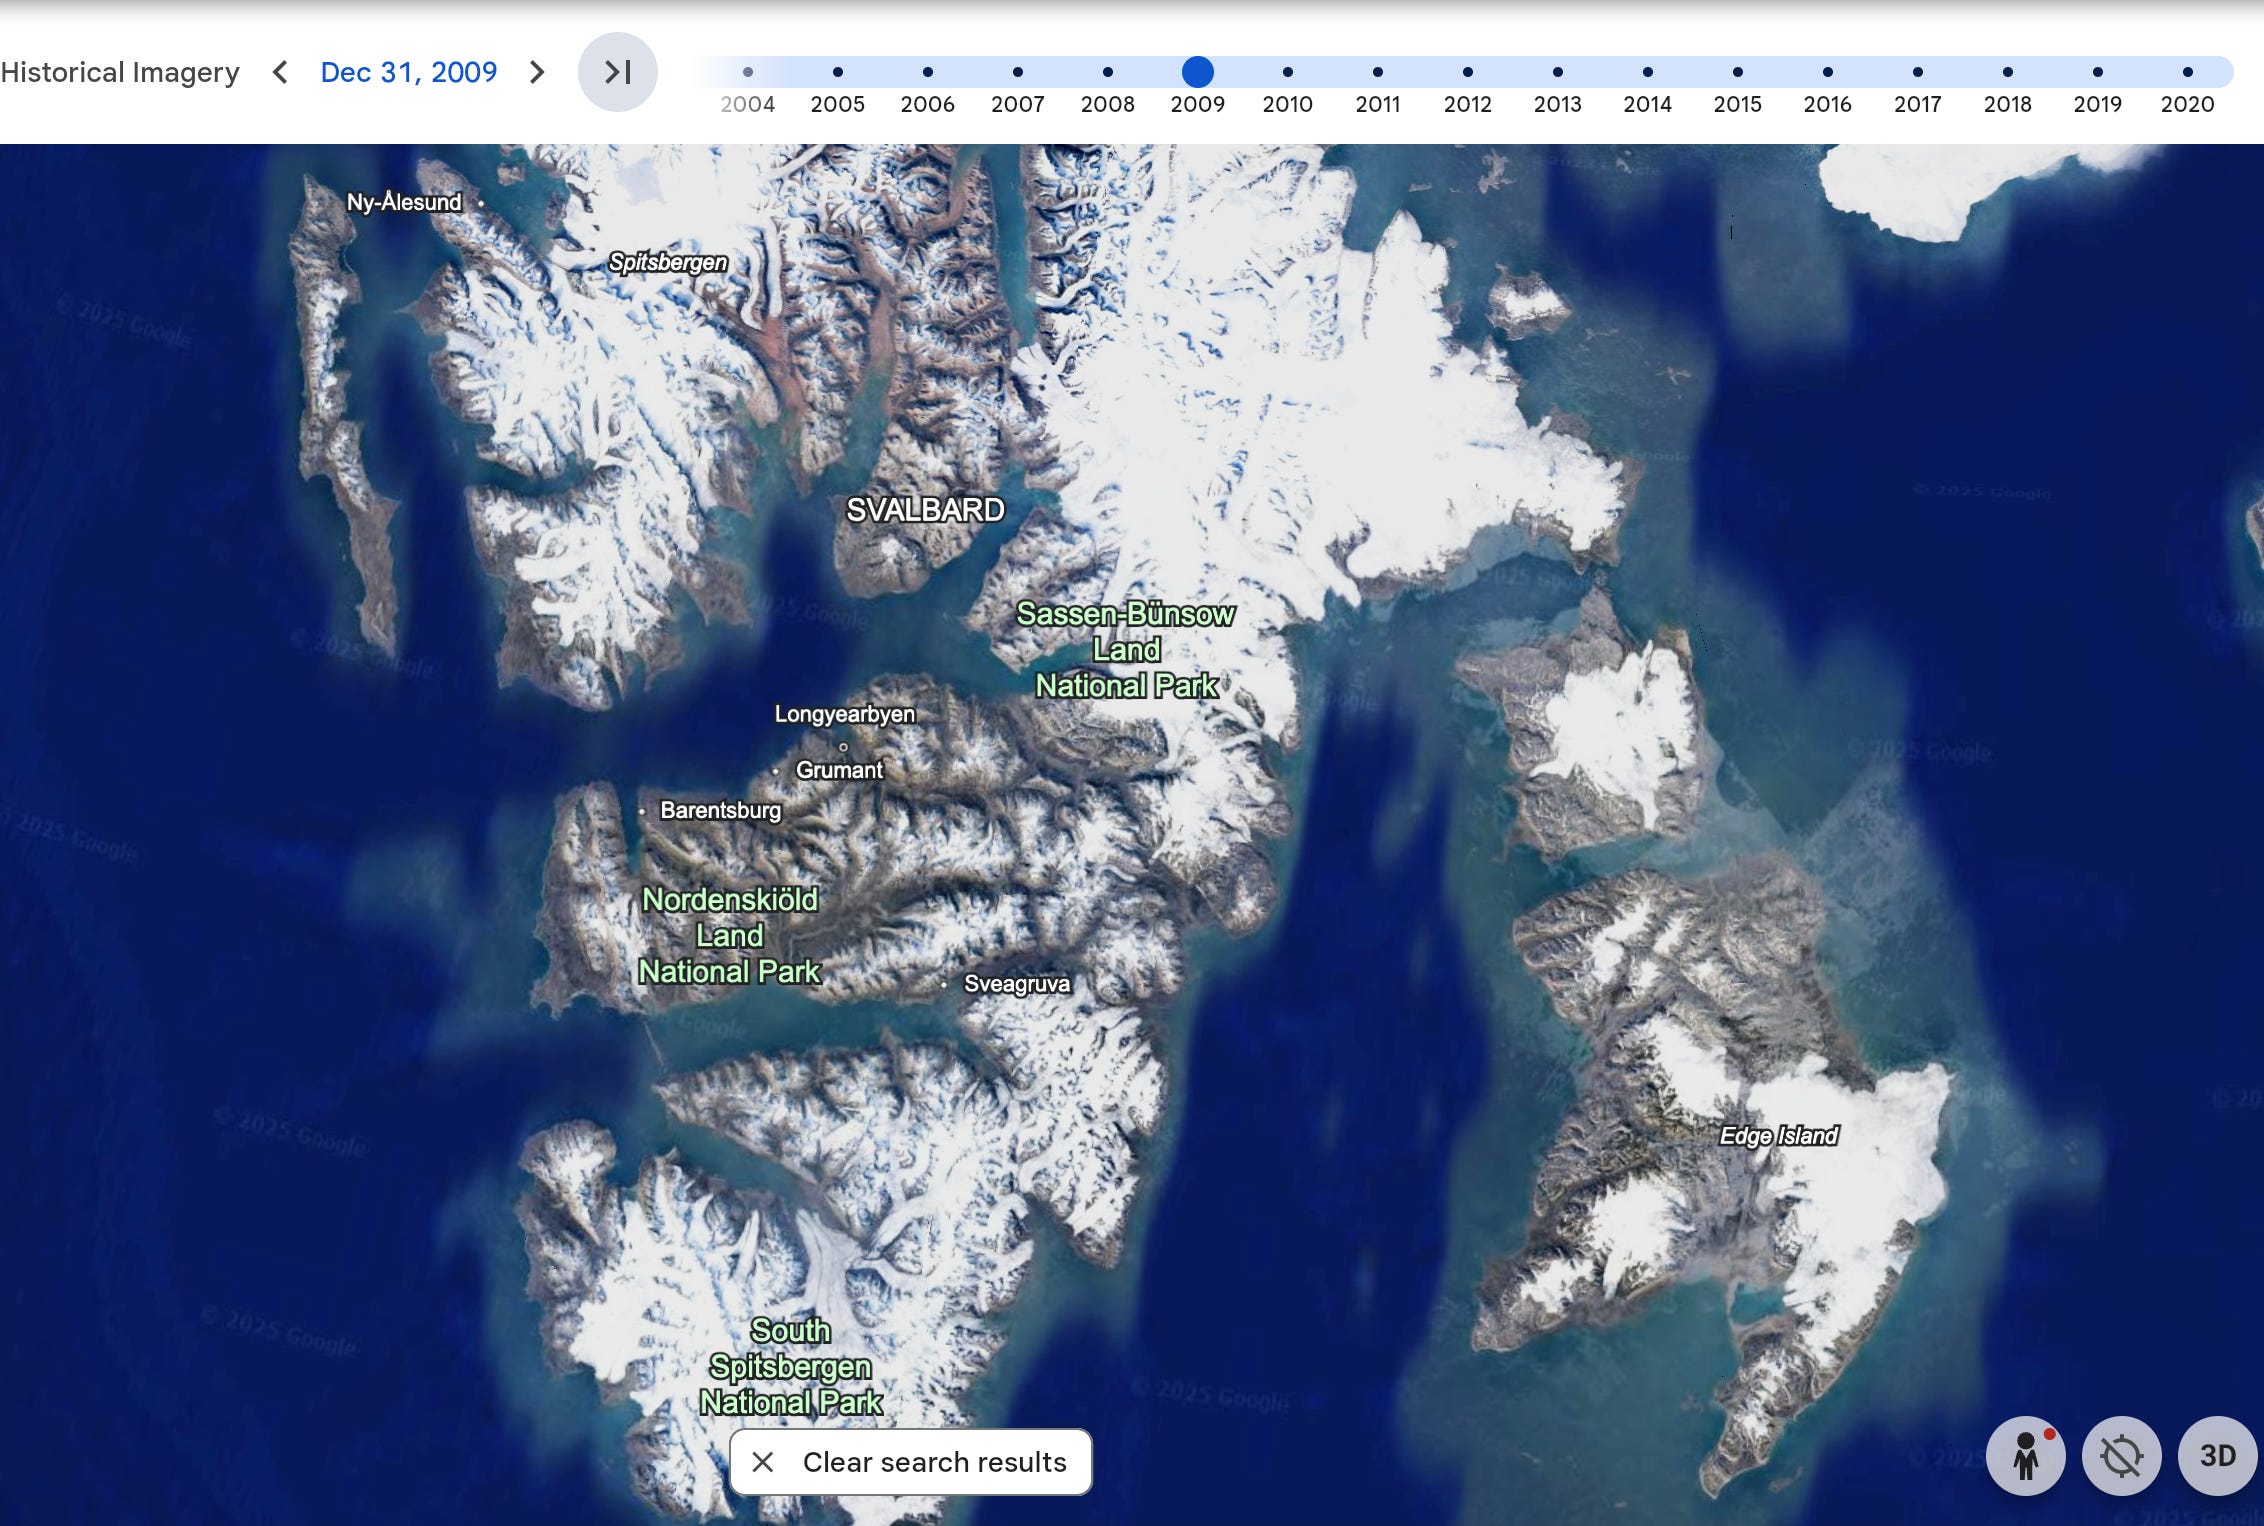Screen dimensions: 2264x1526
Task: Click Longyearbyen place marker
Action: (843, 746)
